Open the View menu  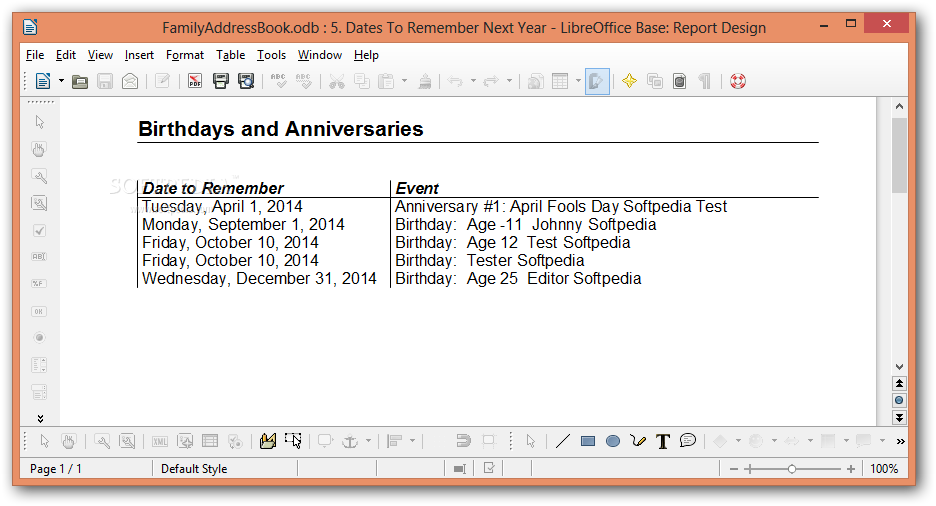[100, 55]
